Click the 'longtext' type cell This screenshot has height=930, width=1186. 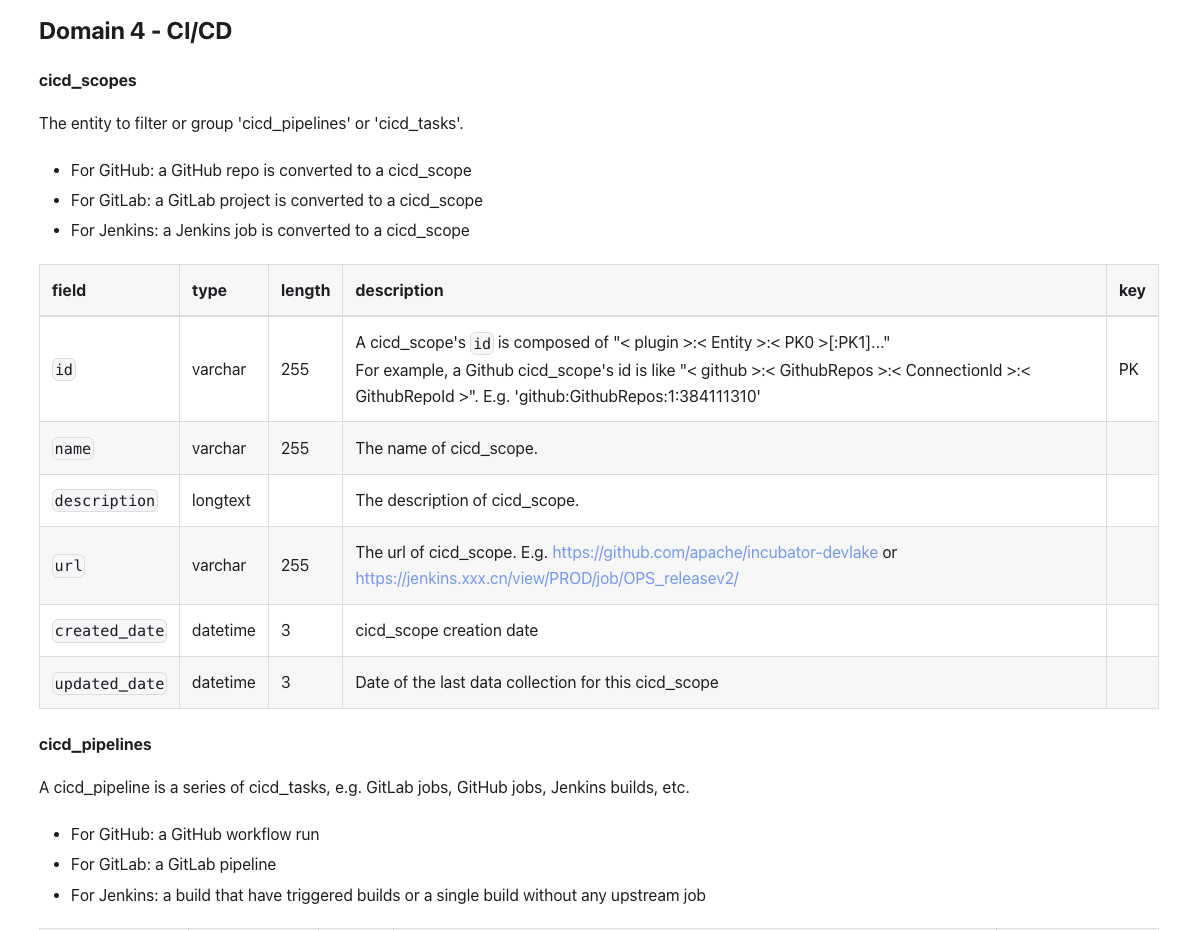221,500
